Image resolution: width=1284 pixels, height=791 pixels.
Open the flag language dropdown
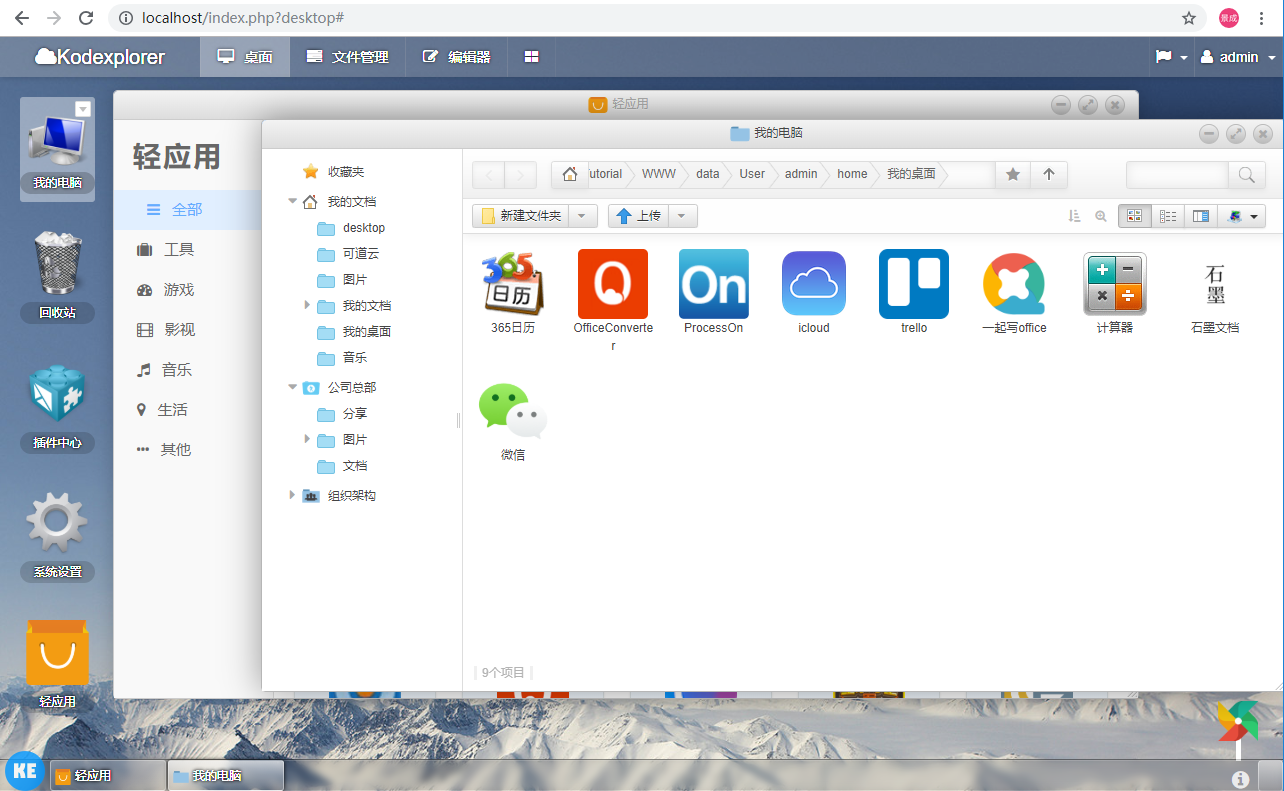[1172, 57]
